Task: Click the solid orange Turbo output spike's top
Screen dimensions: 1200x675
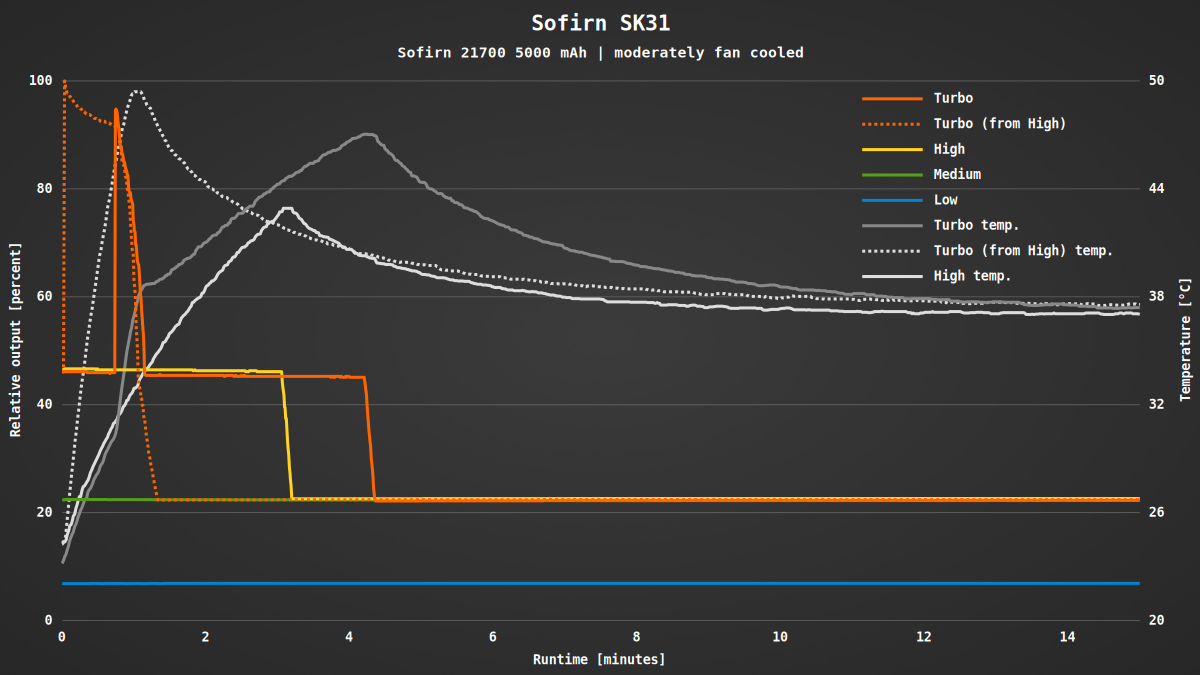Action: click(116, 110)
